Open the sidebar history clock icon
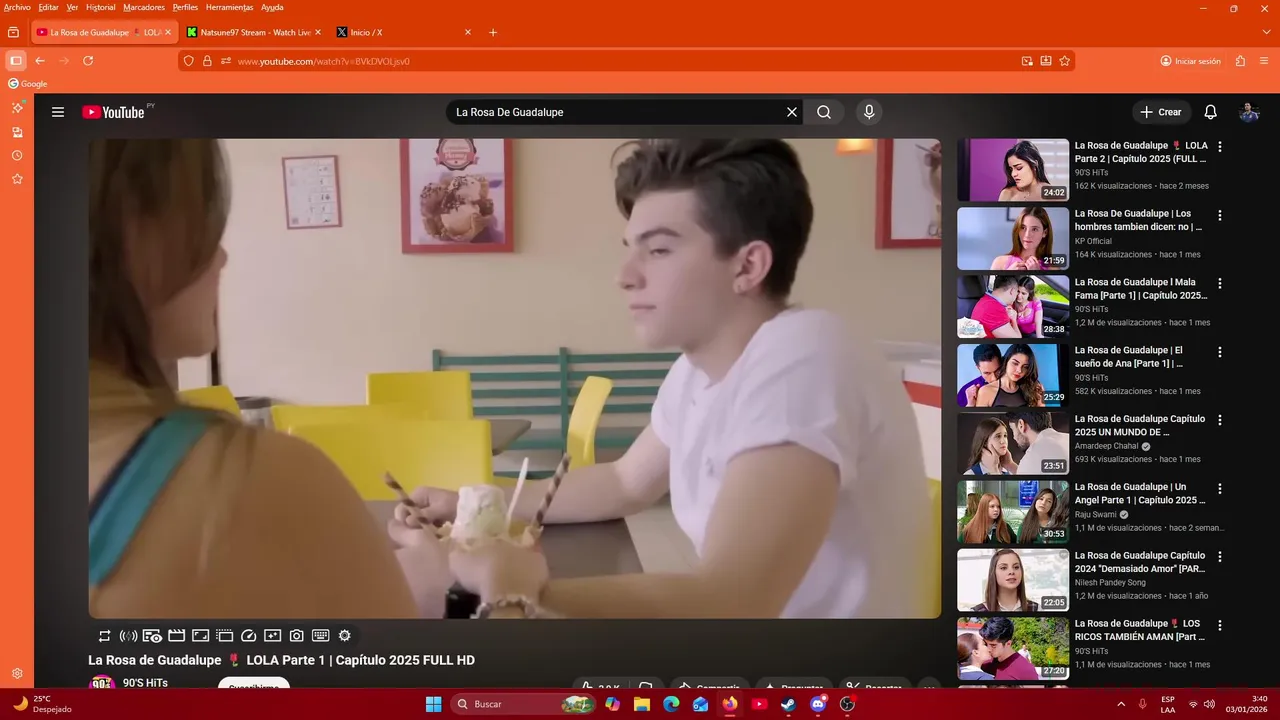1280x720 pixels. pos(17,156)
